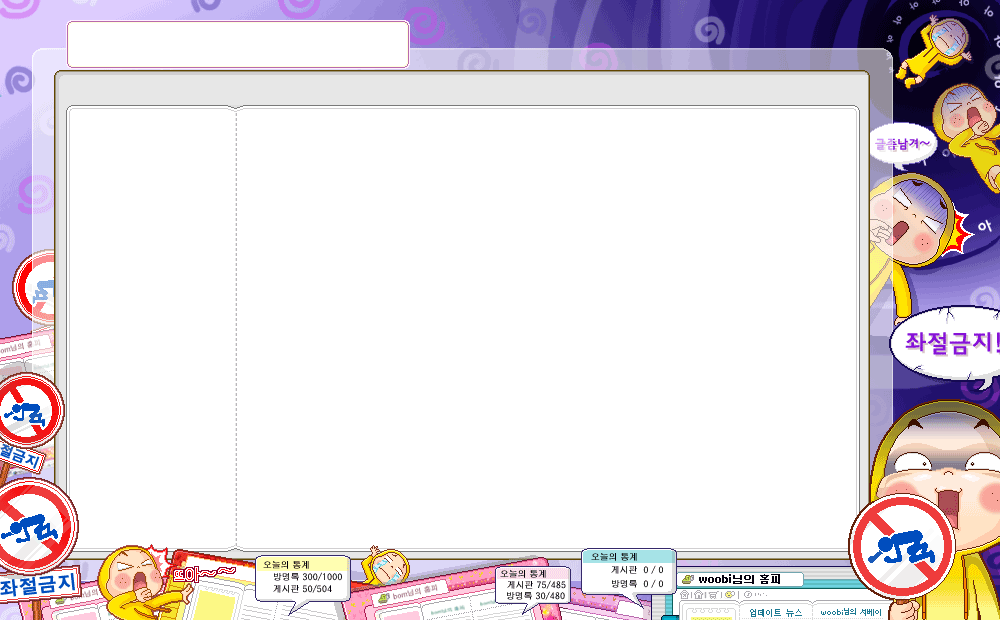Click the smiley face icon in woobi's toolbar

point(730,594)
